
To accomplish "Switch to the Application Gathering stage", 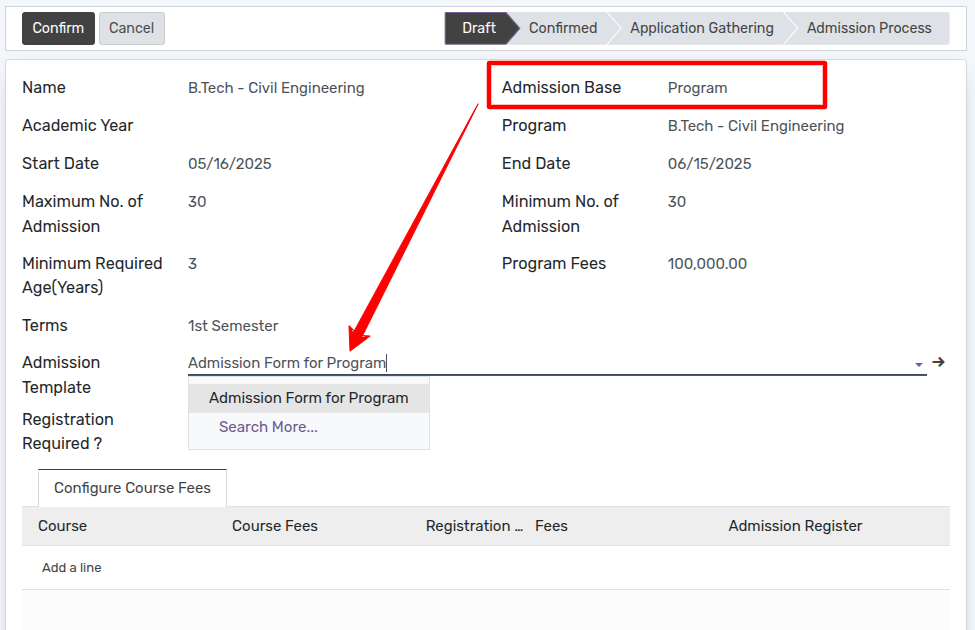I will [x=701, y=28].
